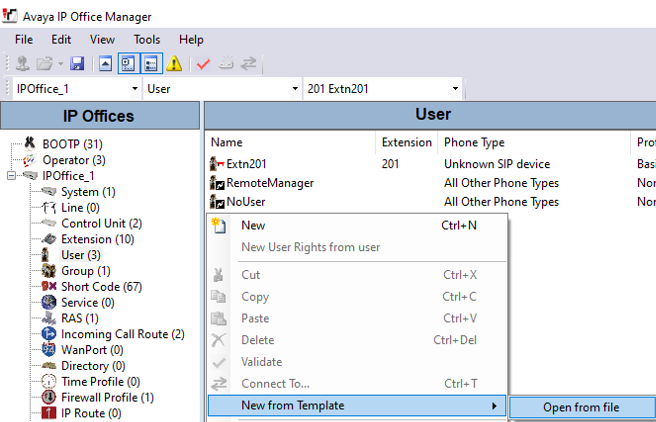Click the IP Route red sign icon

point(49,413)
